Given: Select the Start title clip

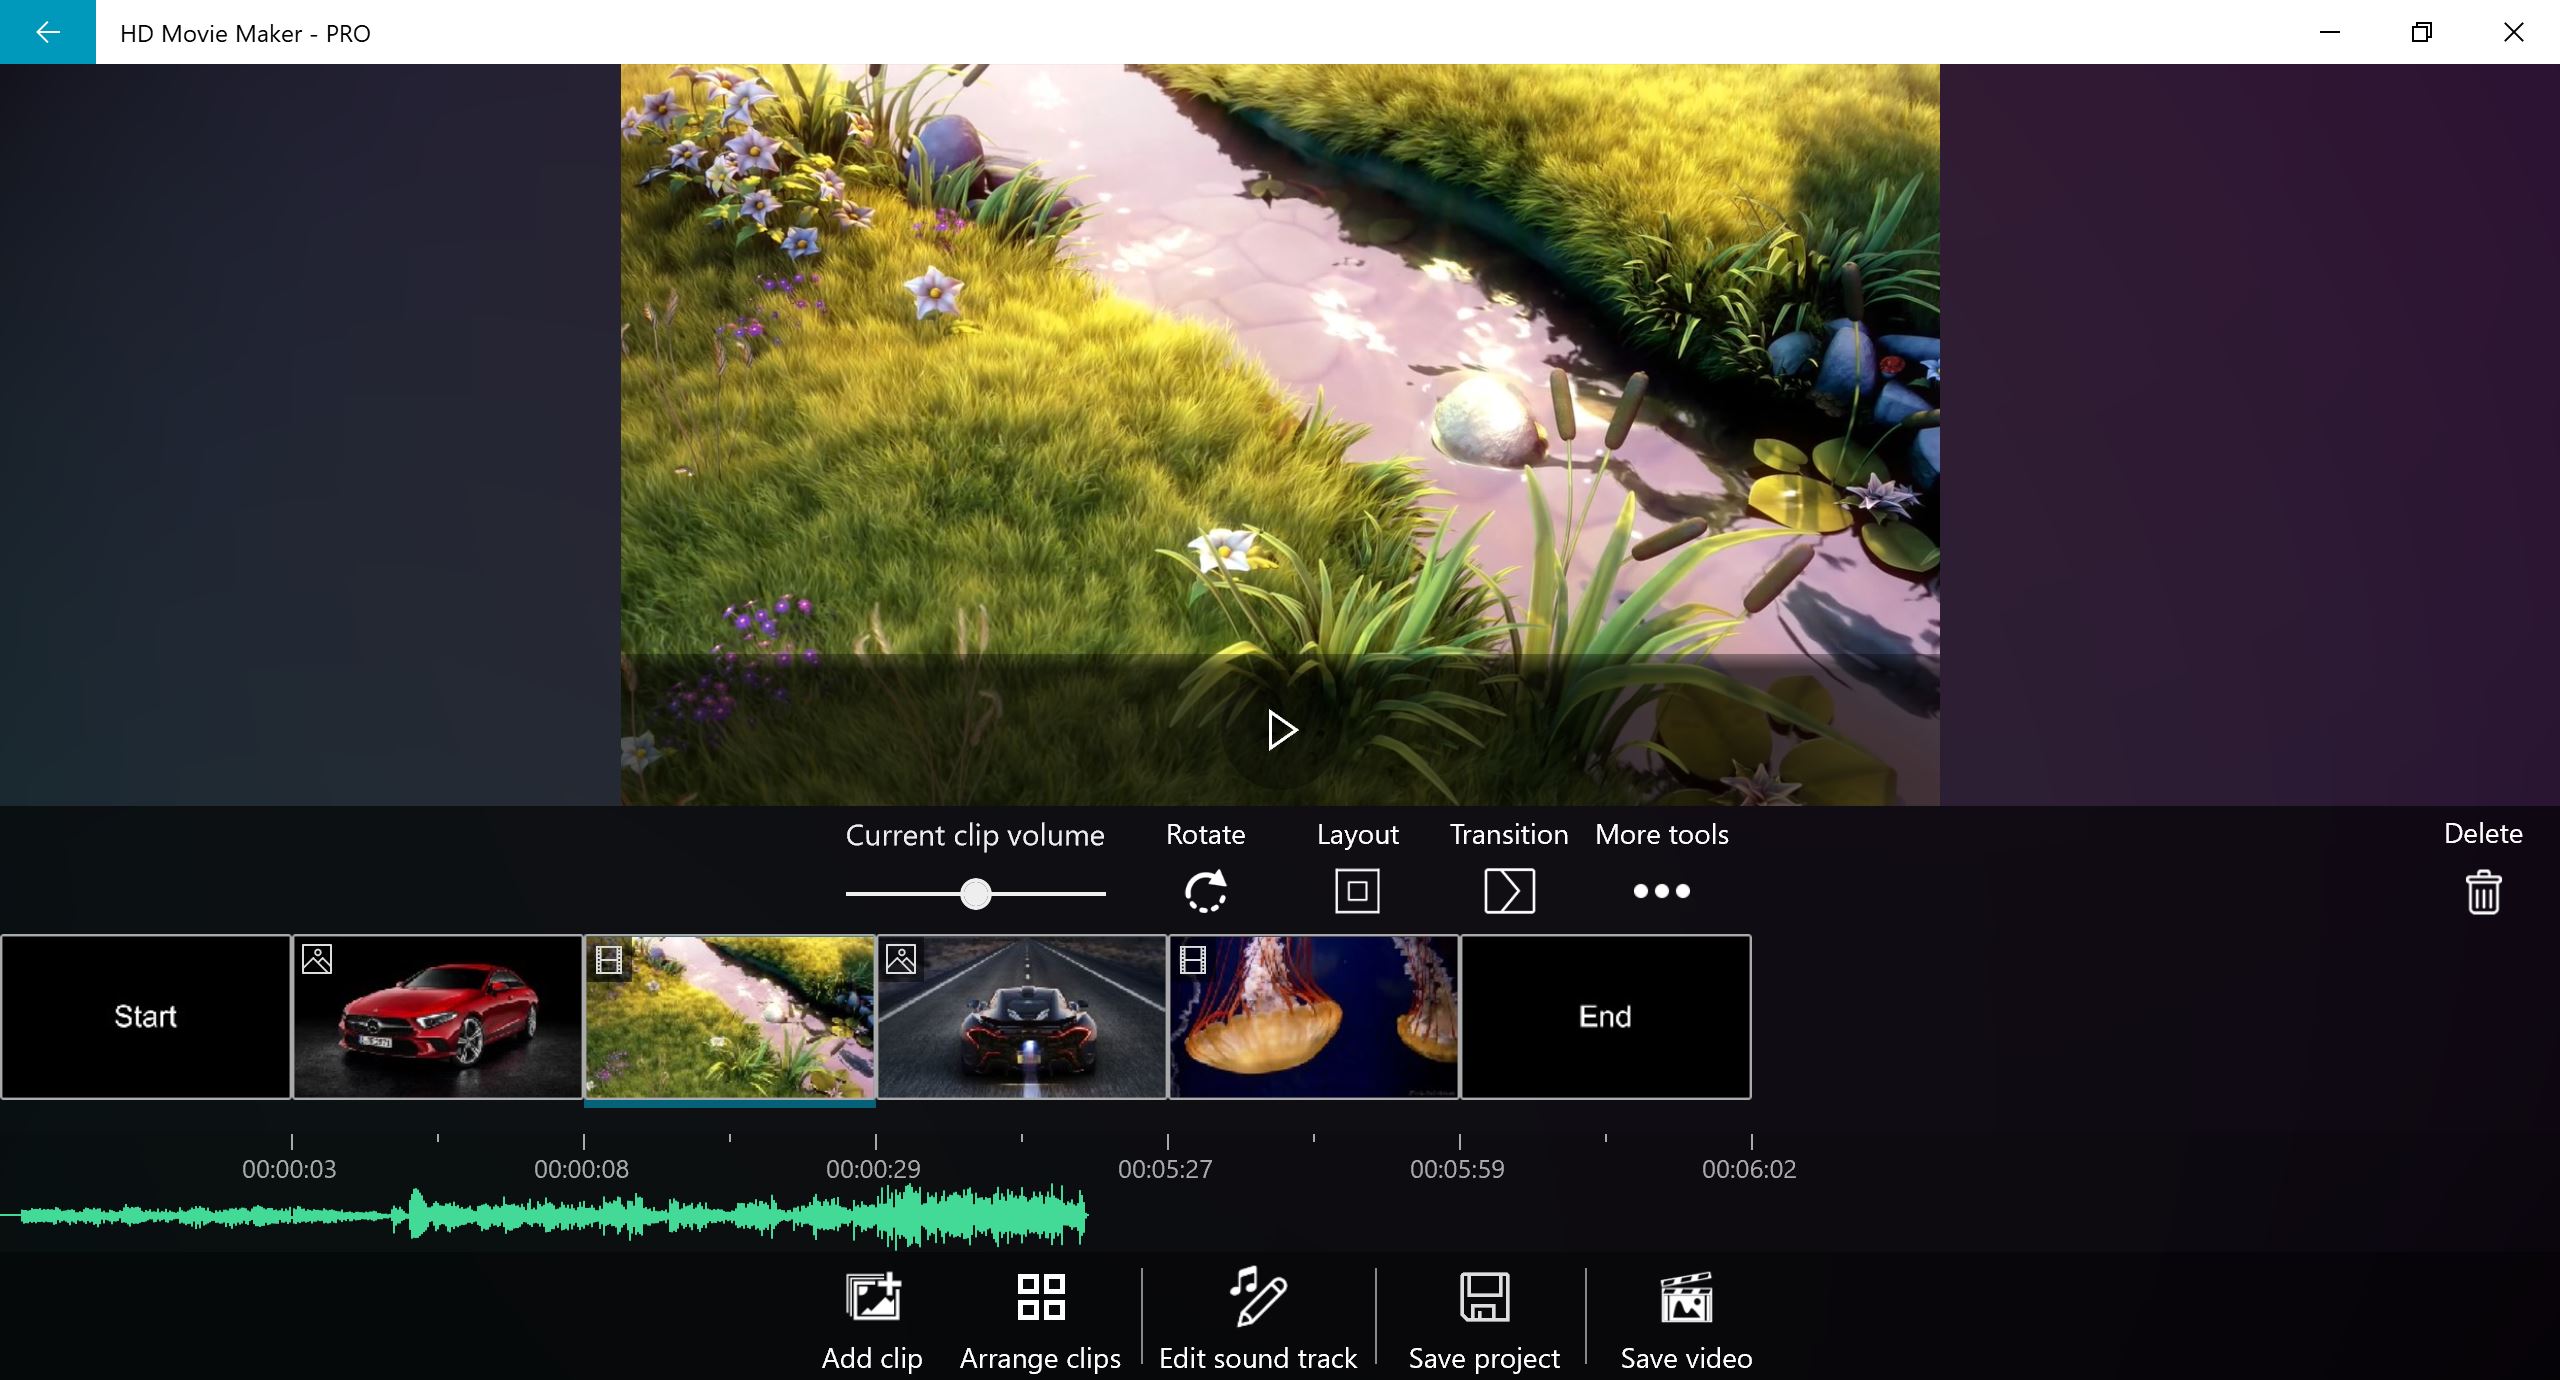Looking at the screenshot, I should pyautogui.click(x=146, y=1017).
